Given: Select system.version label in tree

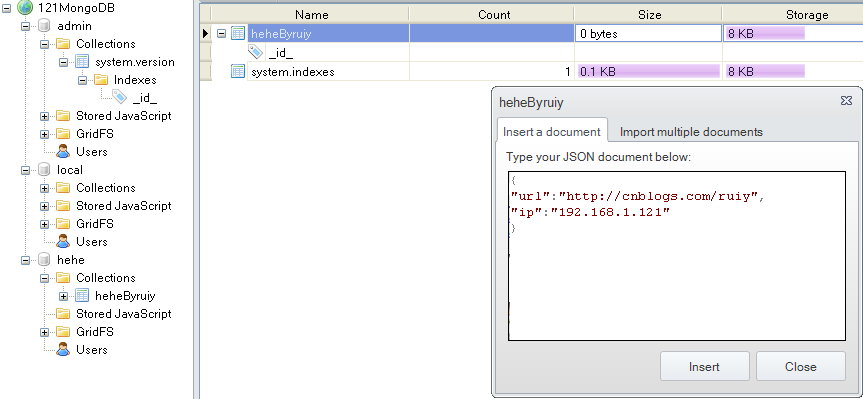Looking at the screenshot, I should [x=135, y=62].
